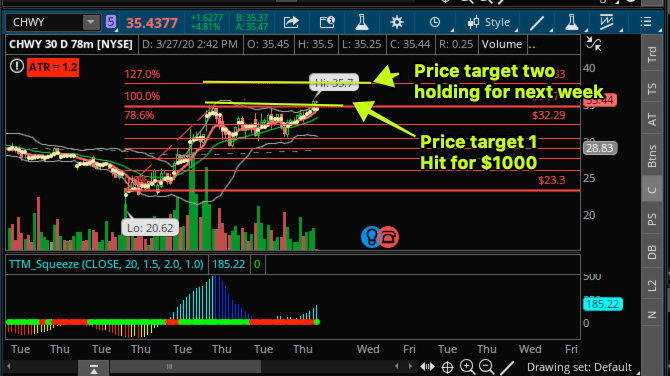Select the line drawing tool icon
Screen dimensions: 670x376
point(537,23)
